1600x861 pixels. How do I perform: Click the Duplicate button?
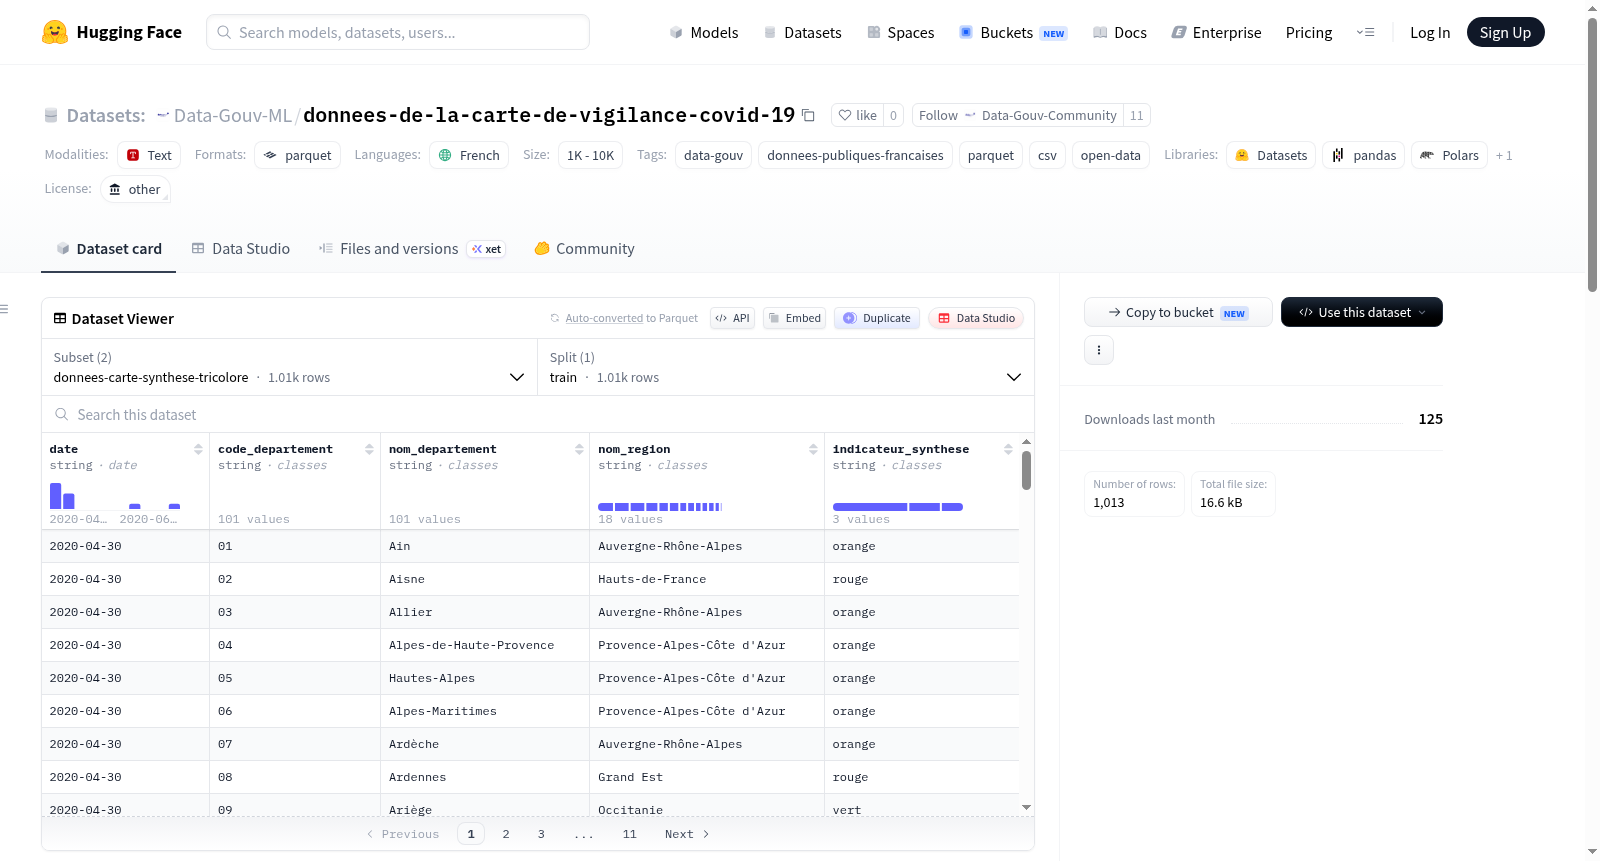click(877, 318)
